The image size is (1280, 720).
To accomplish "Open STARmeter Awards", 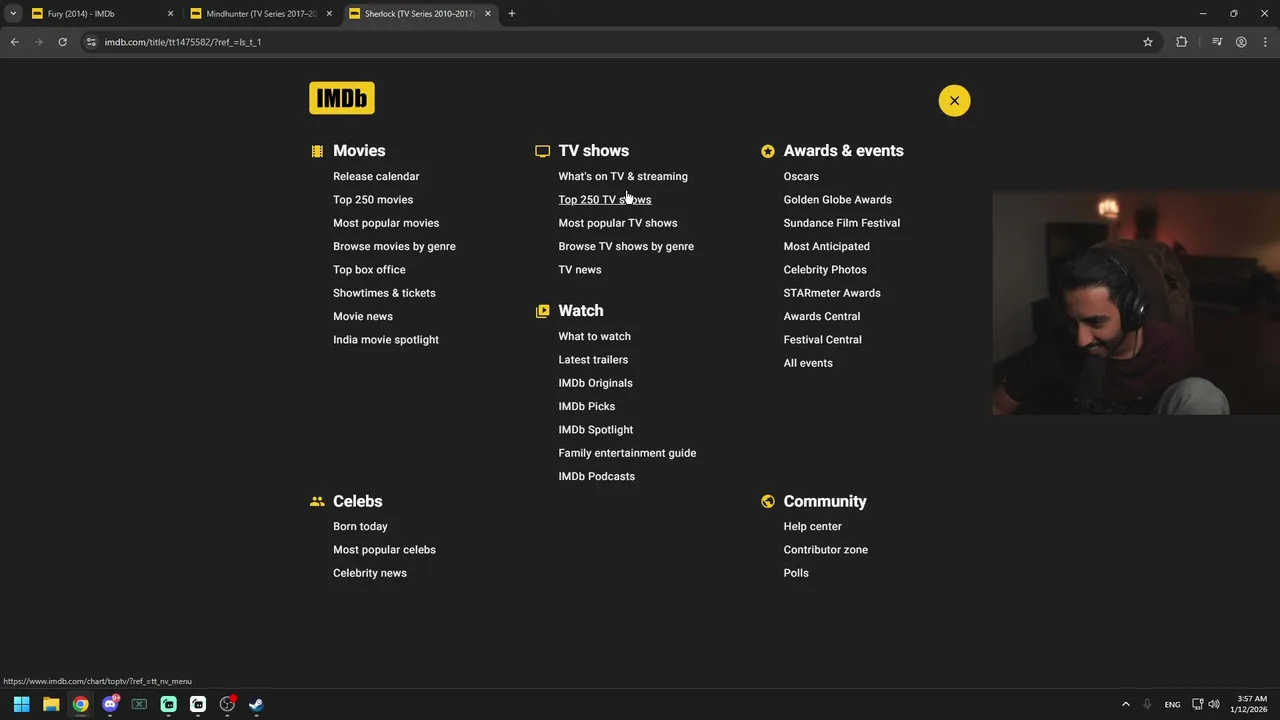I will point(832,293).
